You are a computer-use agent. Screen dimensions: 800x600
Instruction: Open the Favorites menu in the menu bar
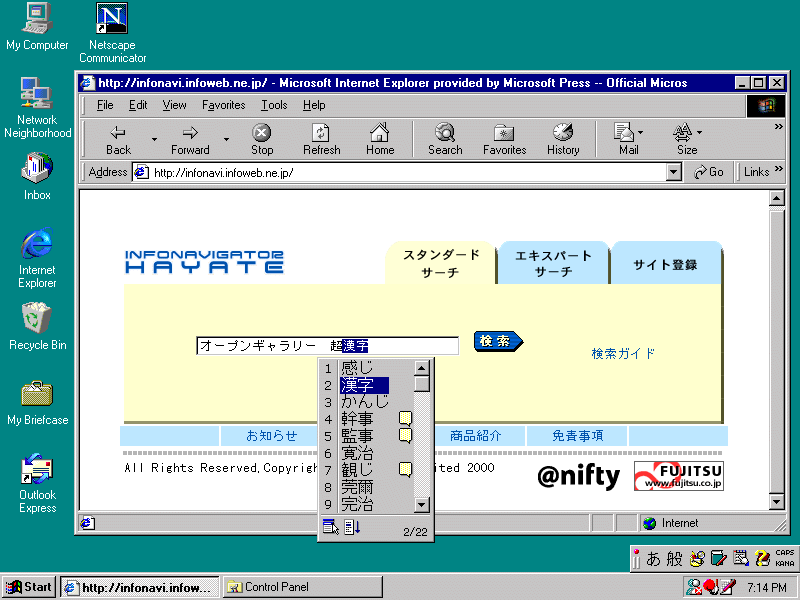223,105
